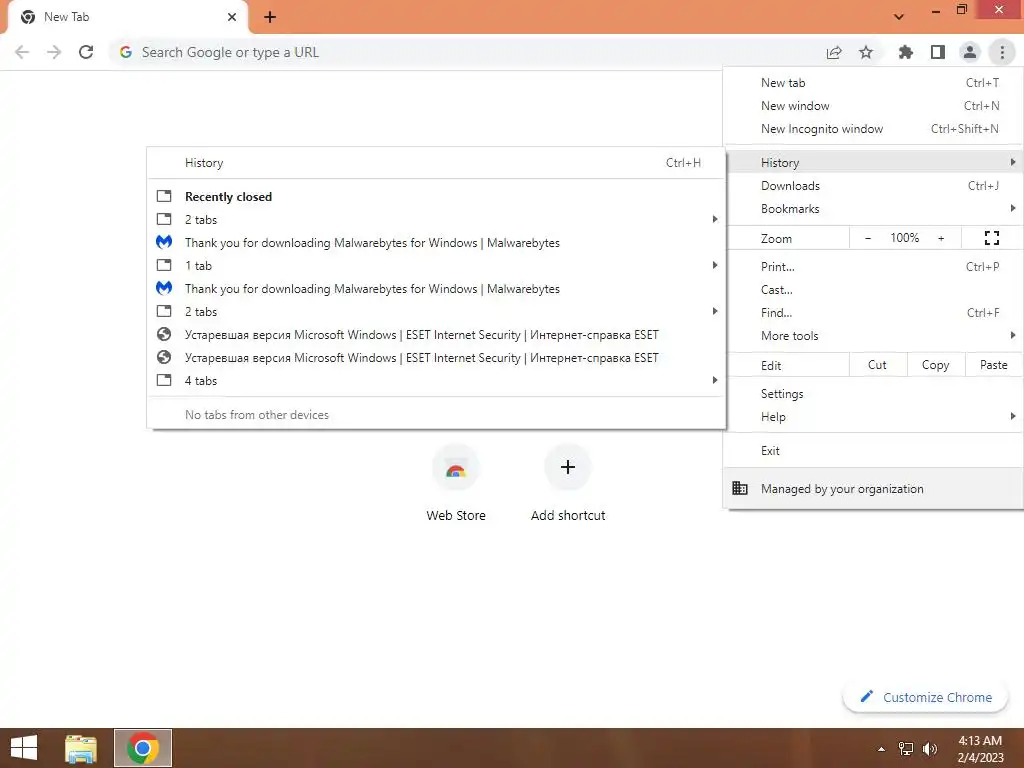
Task: Click the Customize Chrome button
Action: click(926, 697)
